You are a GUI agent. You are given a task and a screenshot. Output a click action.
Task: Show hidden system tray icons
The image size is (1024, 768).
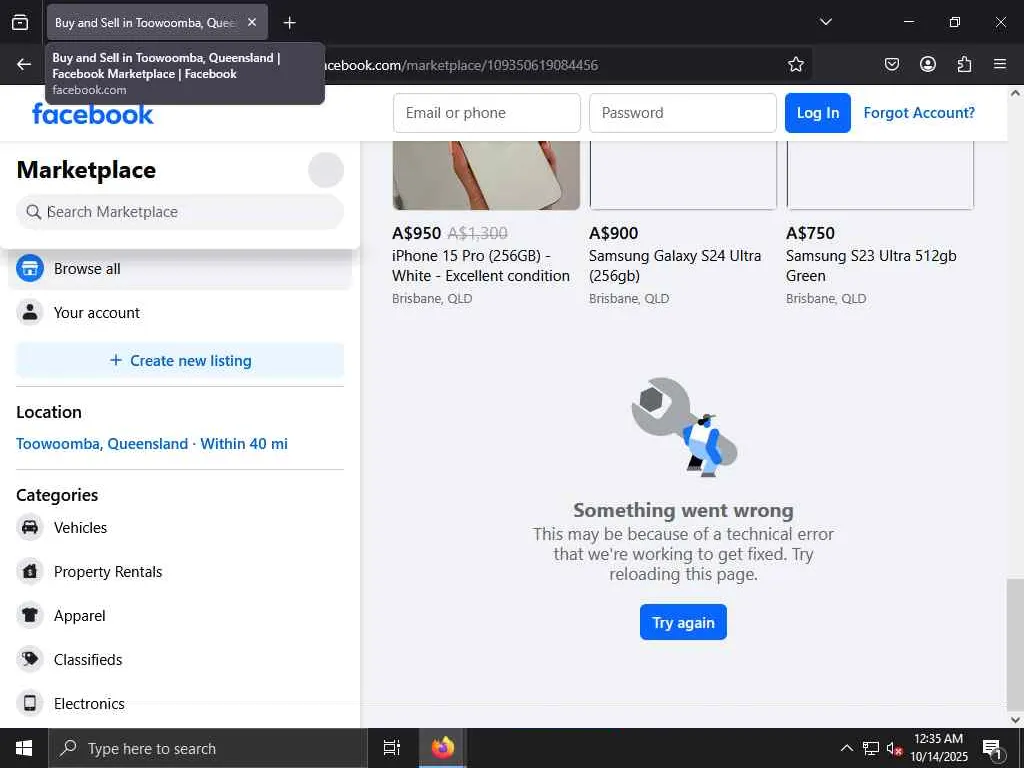[846, 748]
